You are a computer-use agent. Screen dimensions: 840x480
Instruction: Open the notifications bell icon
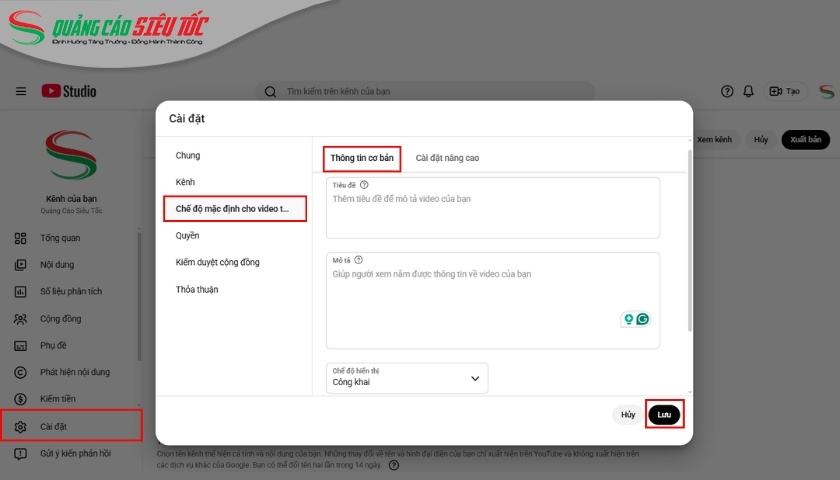[748, 92]
